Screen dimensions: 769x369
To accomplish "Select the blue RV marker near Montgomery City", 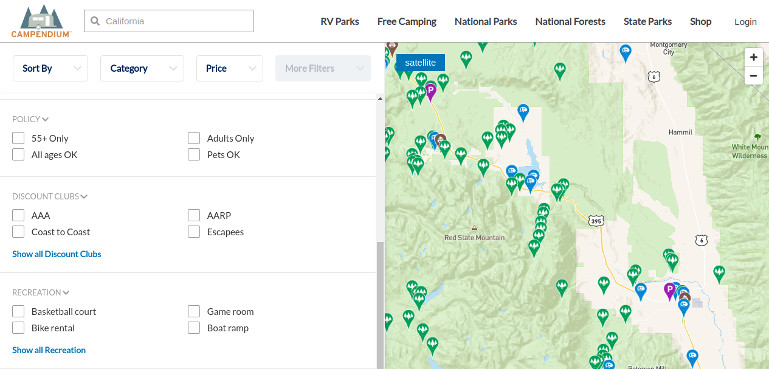I will 625,53.
